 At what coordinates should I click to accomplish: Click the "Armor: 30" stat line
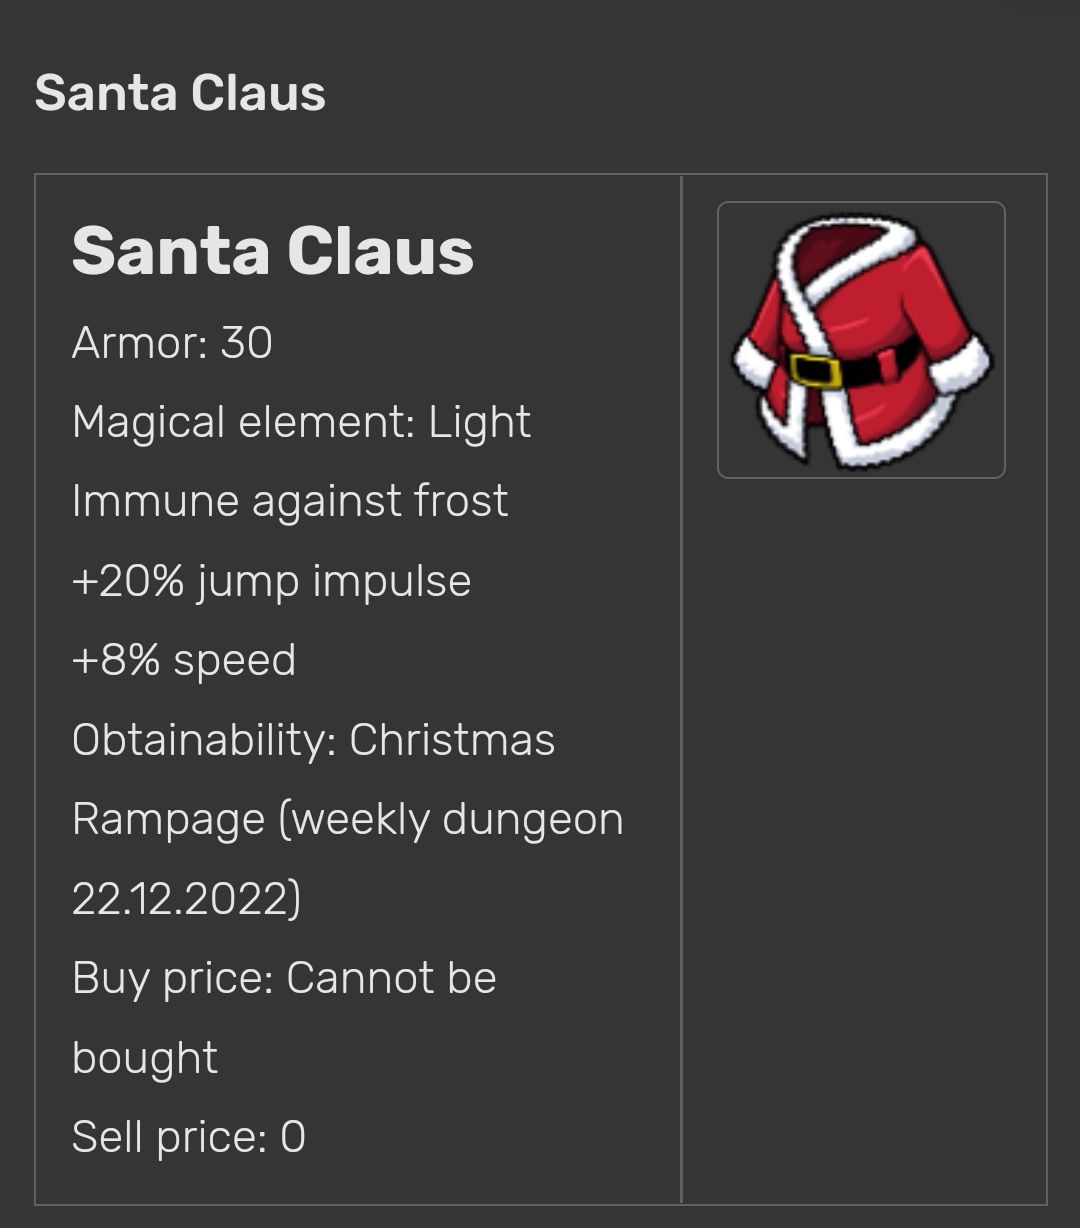click(172, 343)
